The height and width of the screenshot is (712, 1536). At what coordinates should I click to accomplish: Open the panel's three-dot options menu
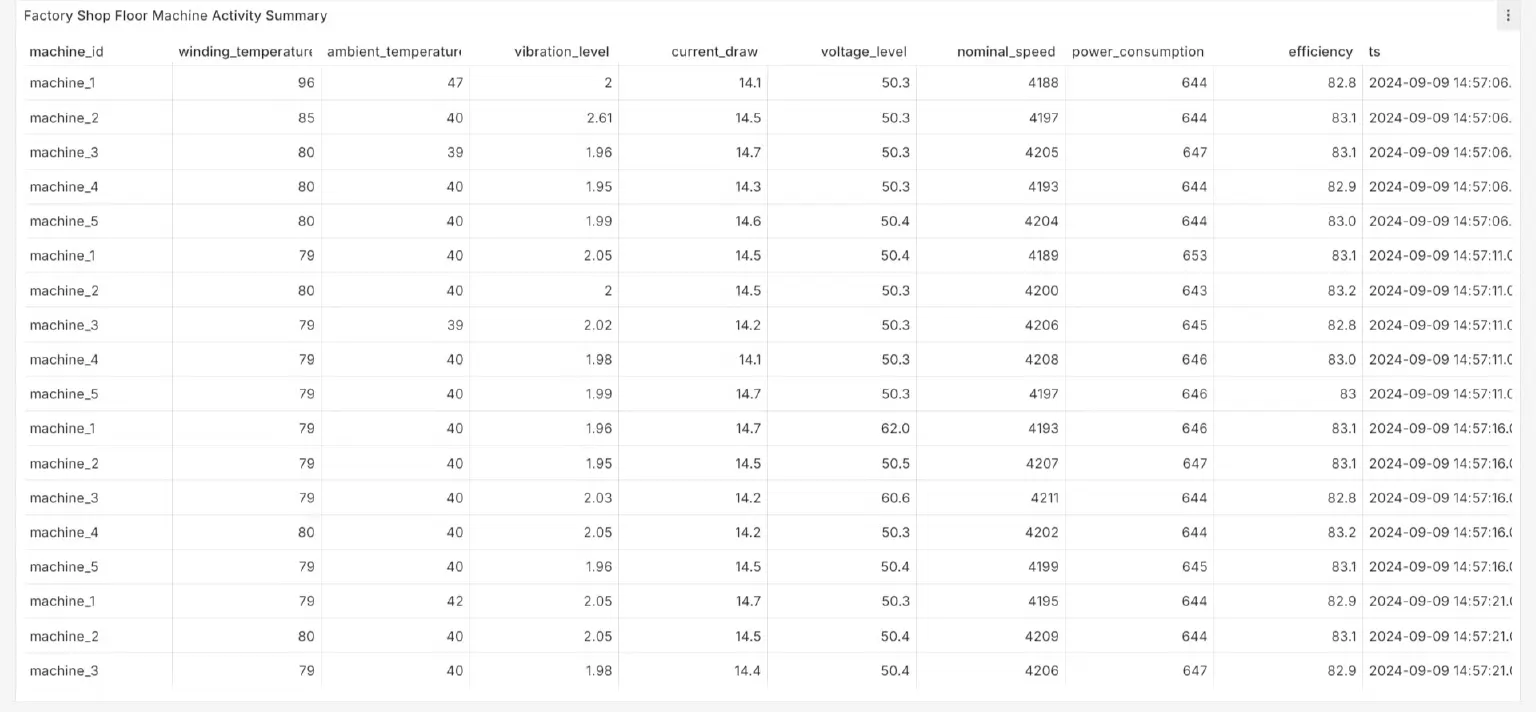coord(1508,16)
